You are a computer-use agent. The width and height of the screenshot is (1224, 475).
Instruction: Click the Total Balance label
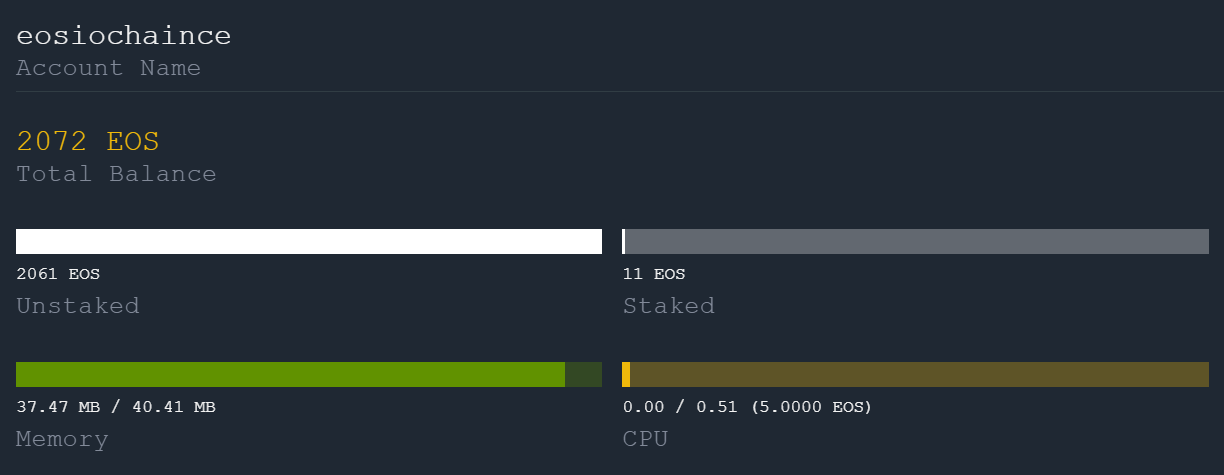tap(116, 174)
